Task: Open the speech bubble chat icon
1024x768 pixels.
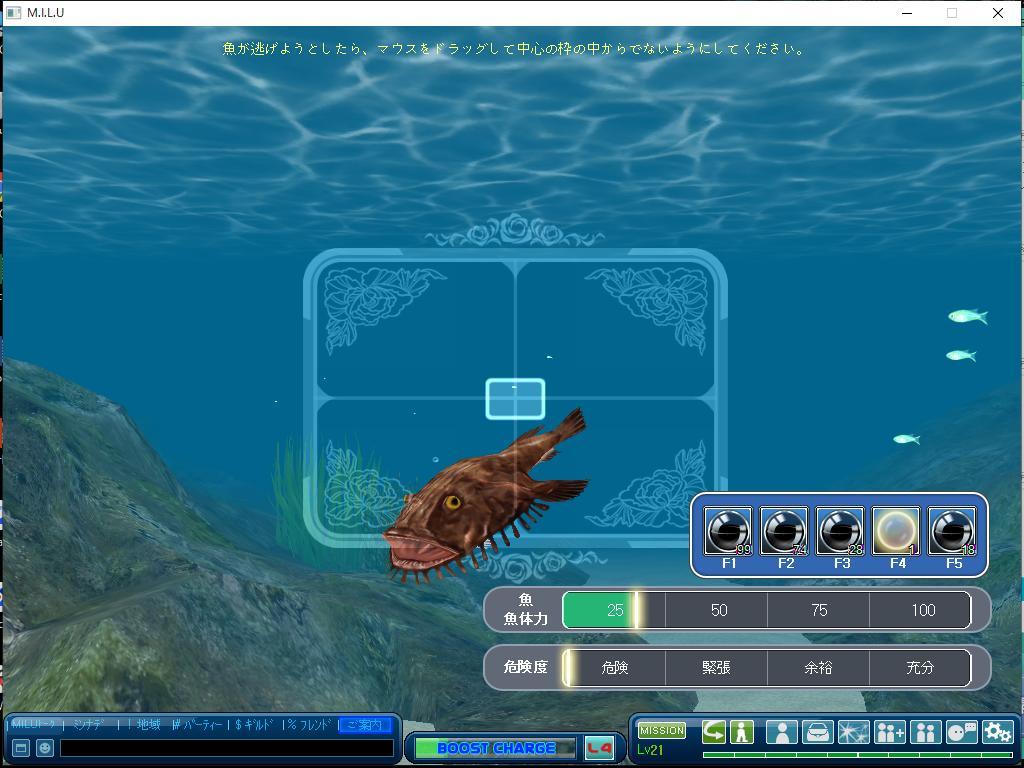Action: click(x=961, y=732)
